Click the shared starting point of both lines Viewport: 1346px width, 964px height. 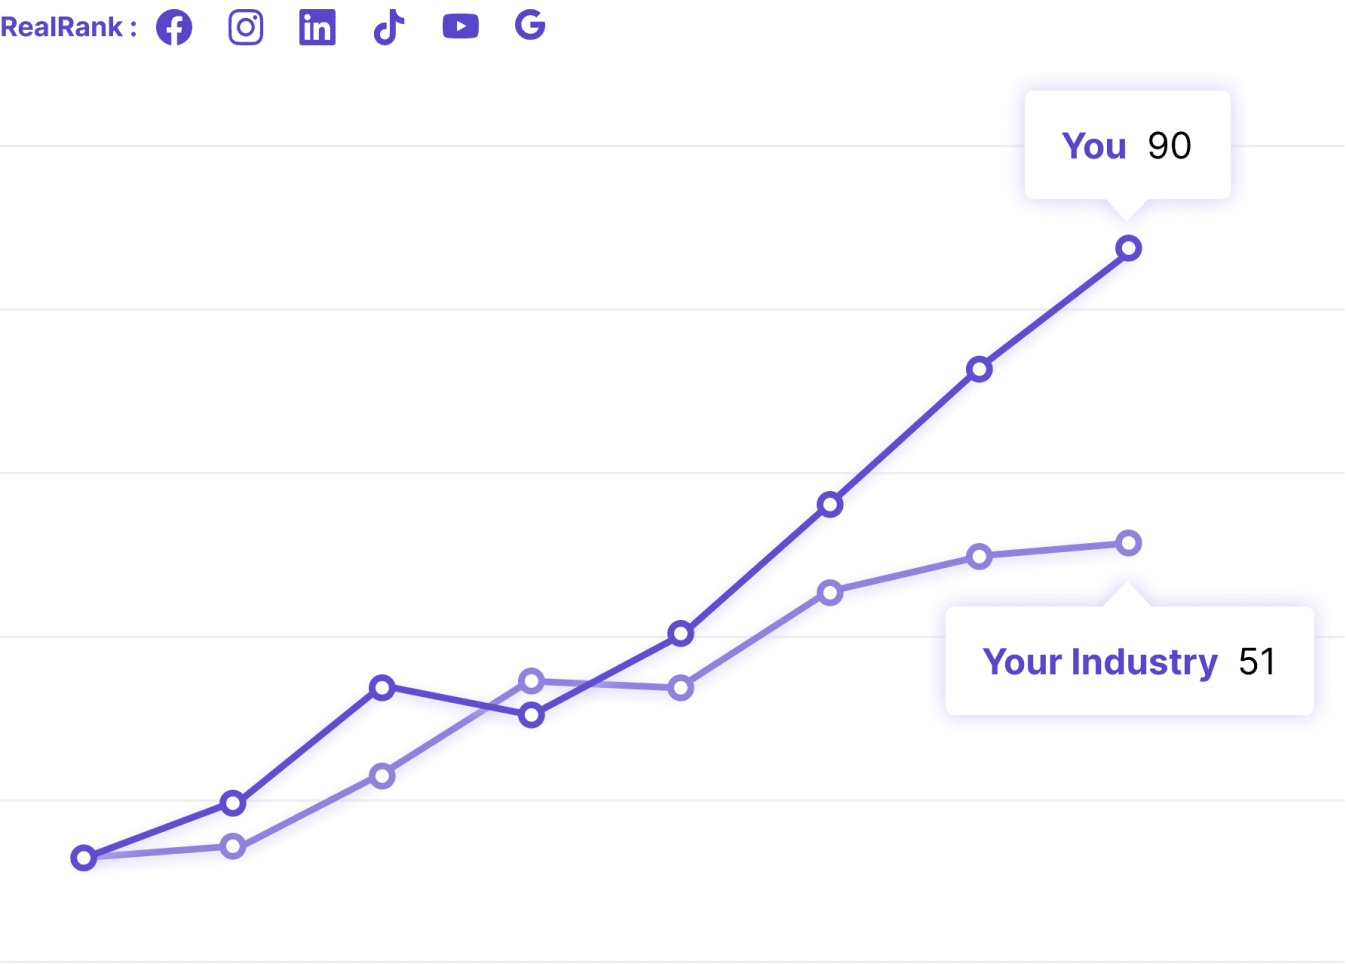[84, 858]
